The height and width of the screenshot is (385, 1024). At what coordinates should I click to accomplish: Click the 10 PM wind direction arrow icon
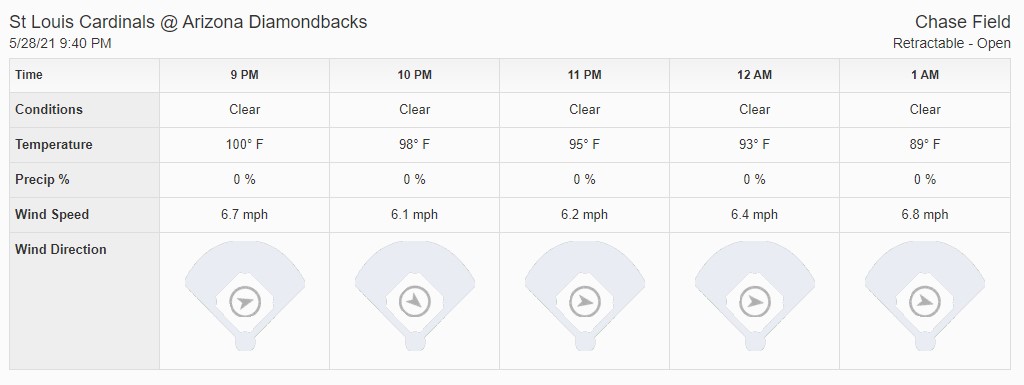[415, 302]
